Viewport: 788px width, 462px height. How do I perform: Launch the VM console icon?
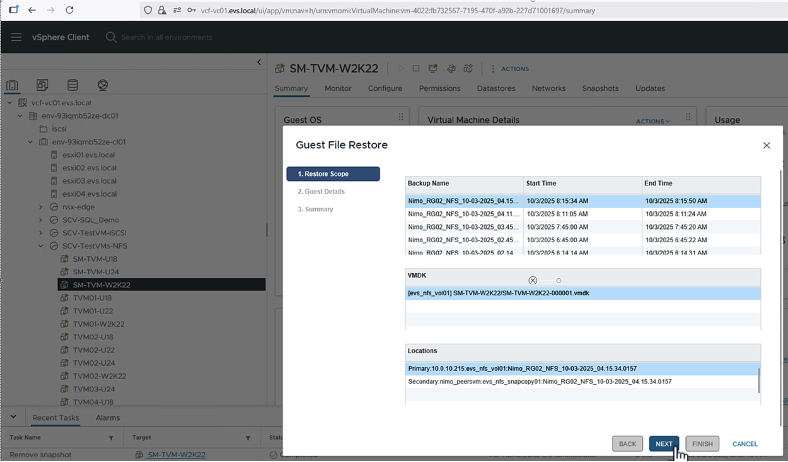pos(433,68)
